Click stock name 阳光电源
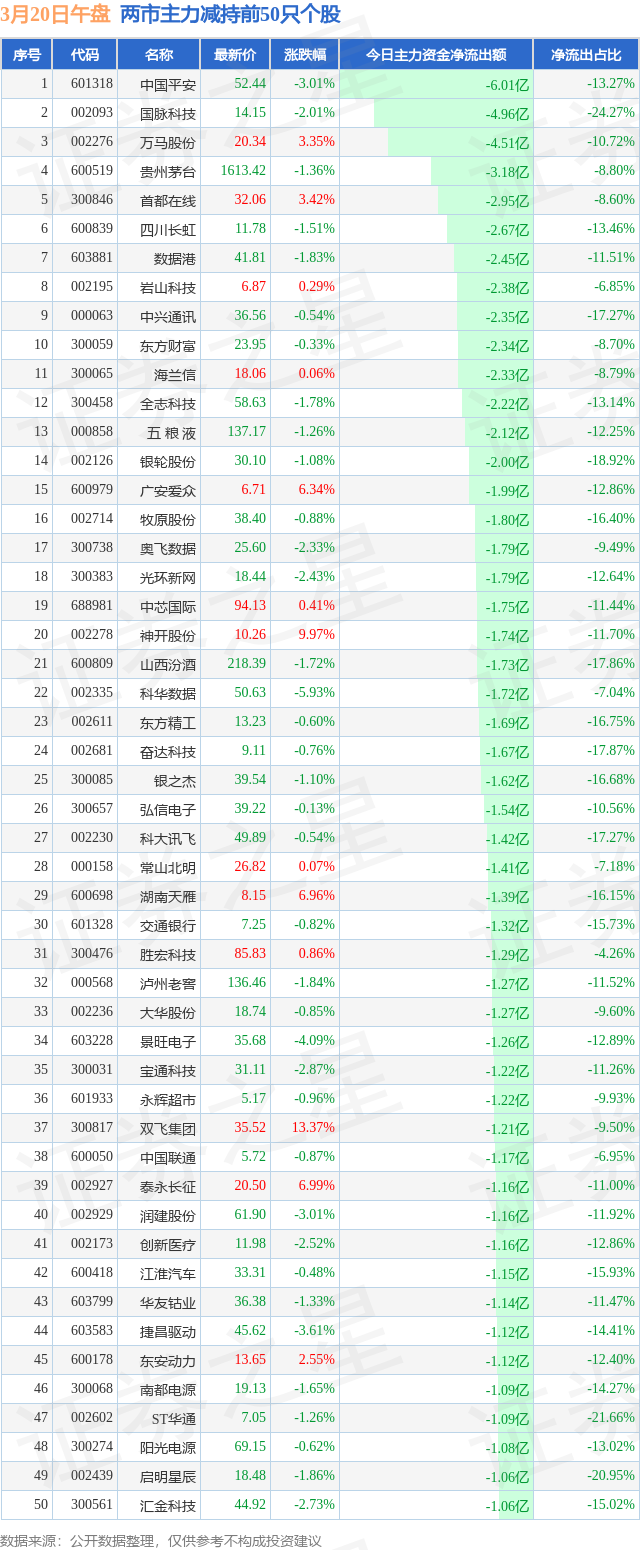 tap(169, 1447)
